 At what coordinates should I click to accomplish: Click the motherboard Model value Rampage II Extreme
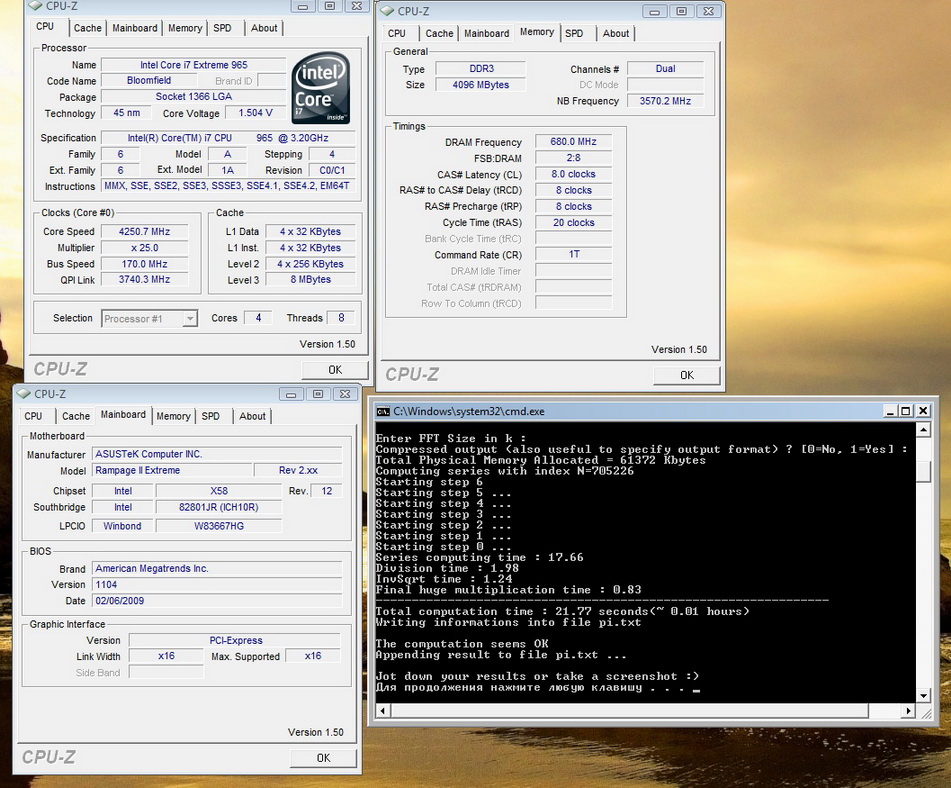172,470
